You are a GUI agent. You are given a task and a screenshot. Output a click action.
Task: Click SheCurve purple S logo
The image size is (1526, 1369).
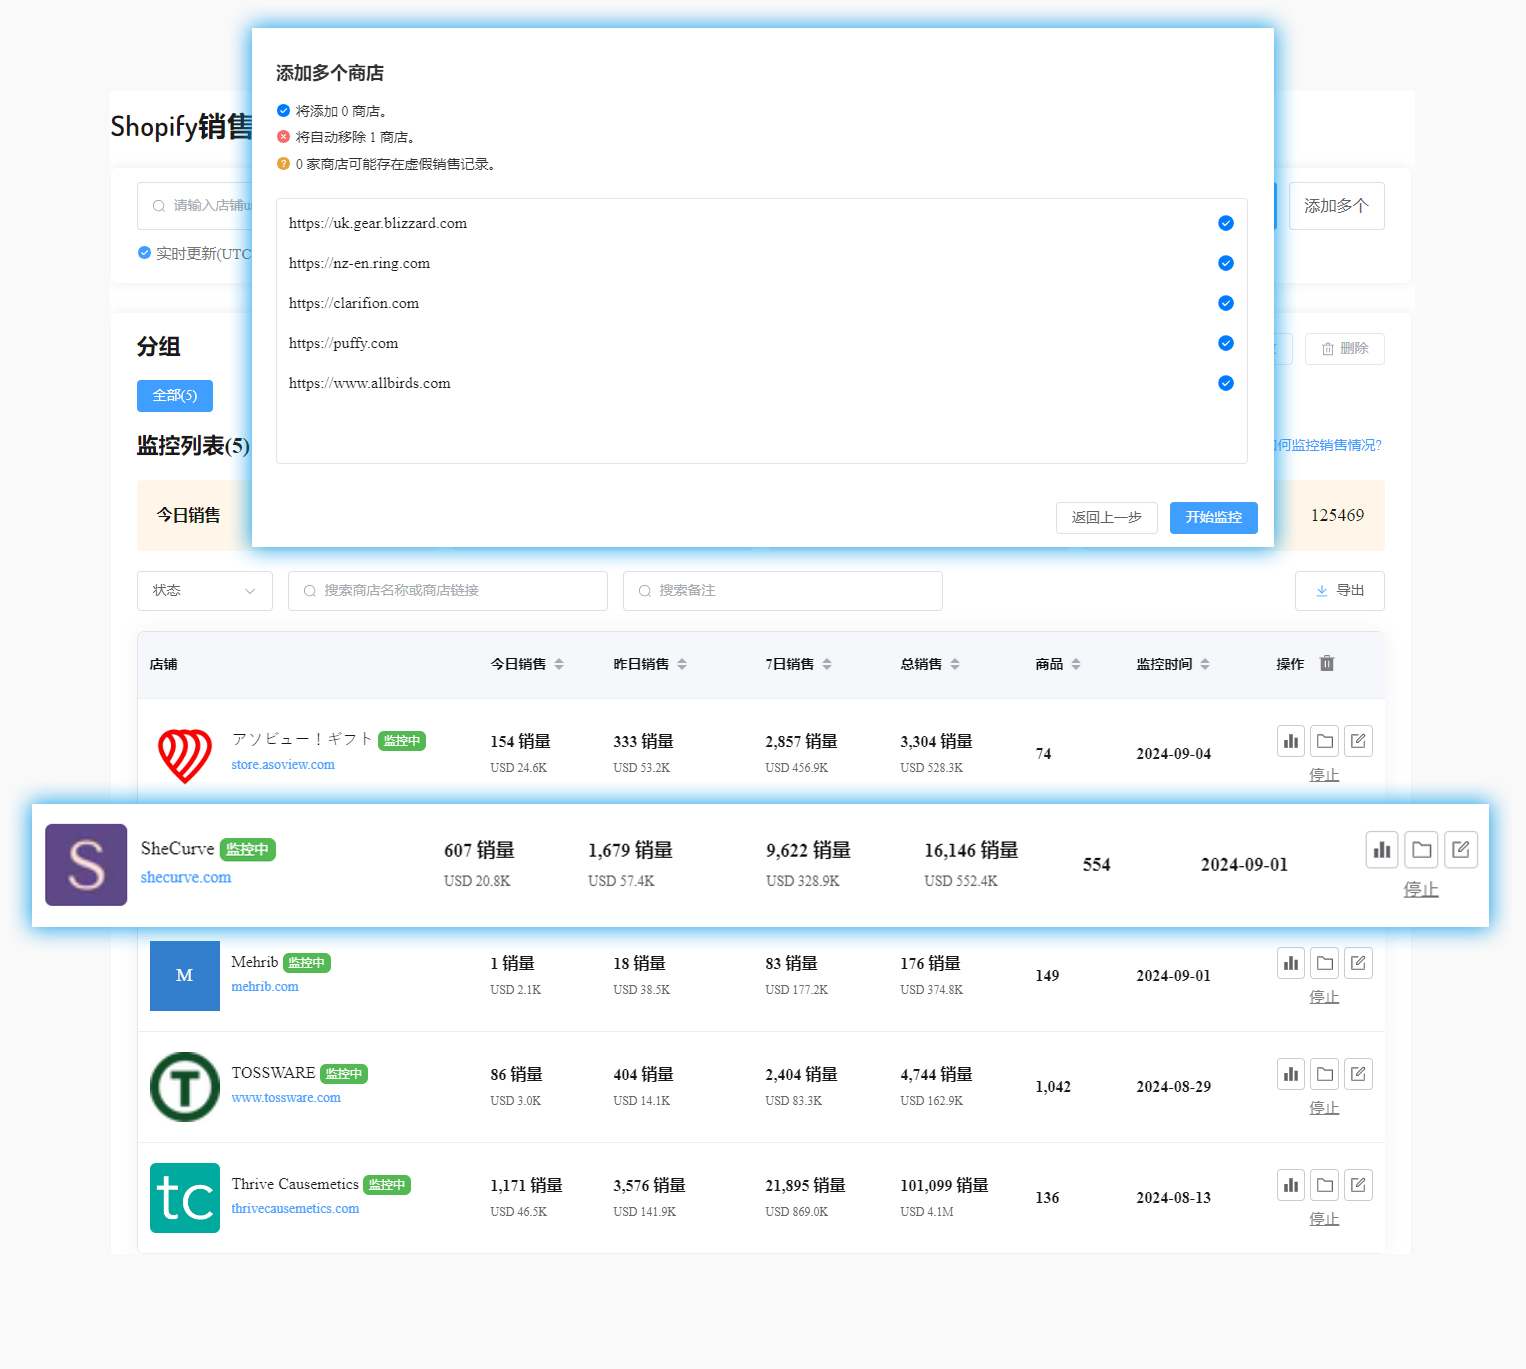pyautogui.click(x=86, y=865)
